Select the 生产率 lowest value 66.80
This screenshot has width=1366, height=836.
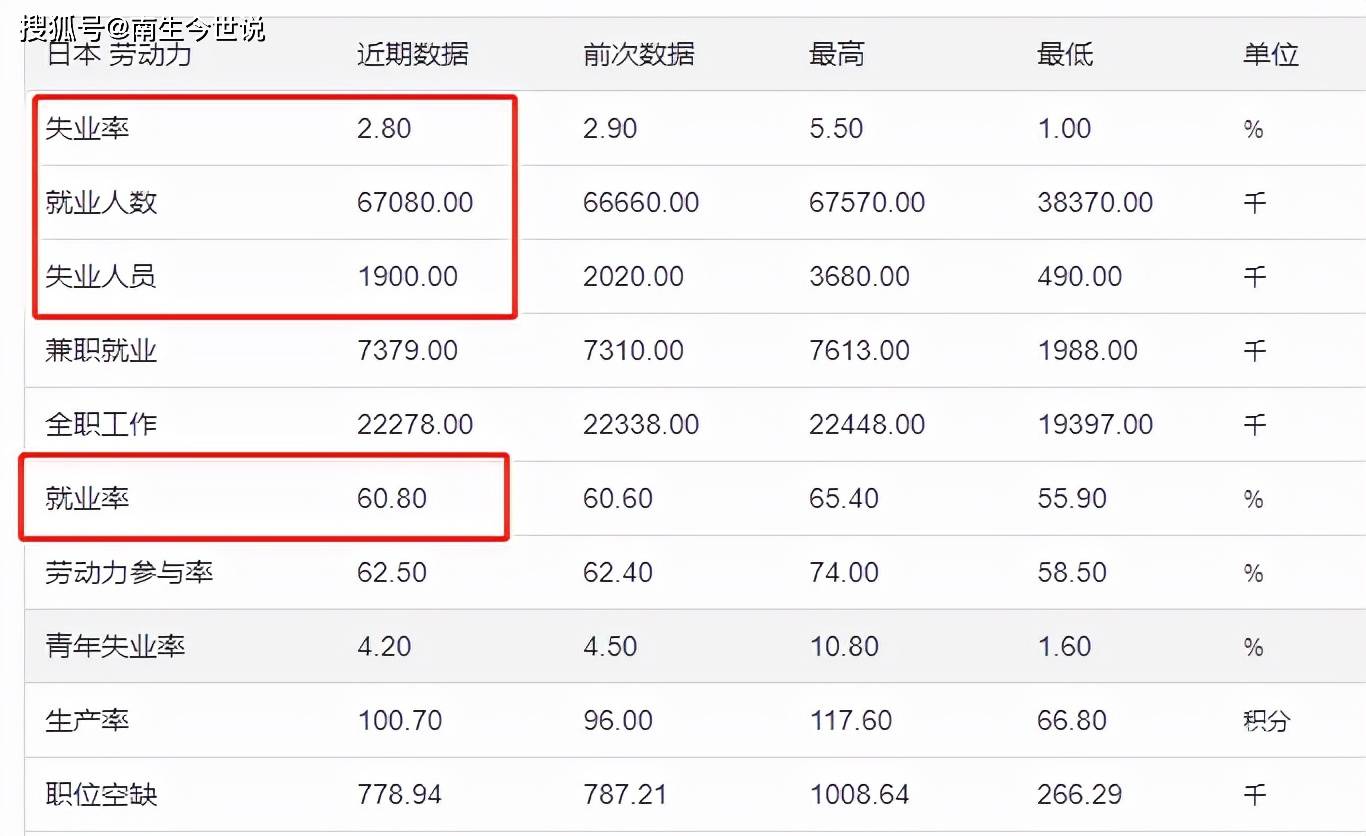[x=1072, y=721]
